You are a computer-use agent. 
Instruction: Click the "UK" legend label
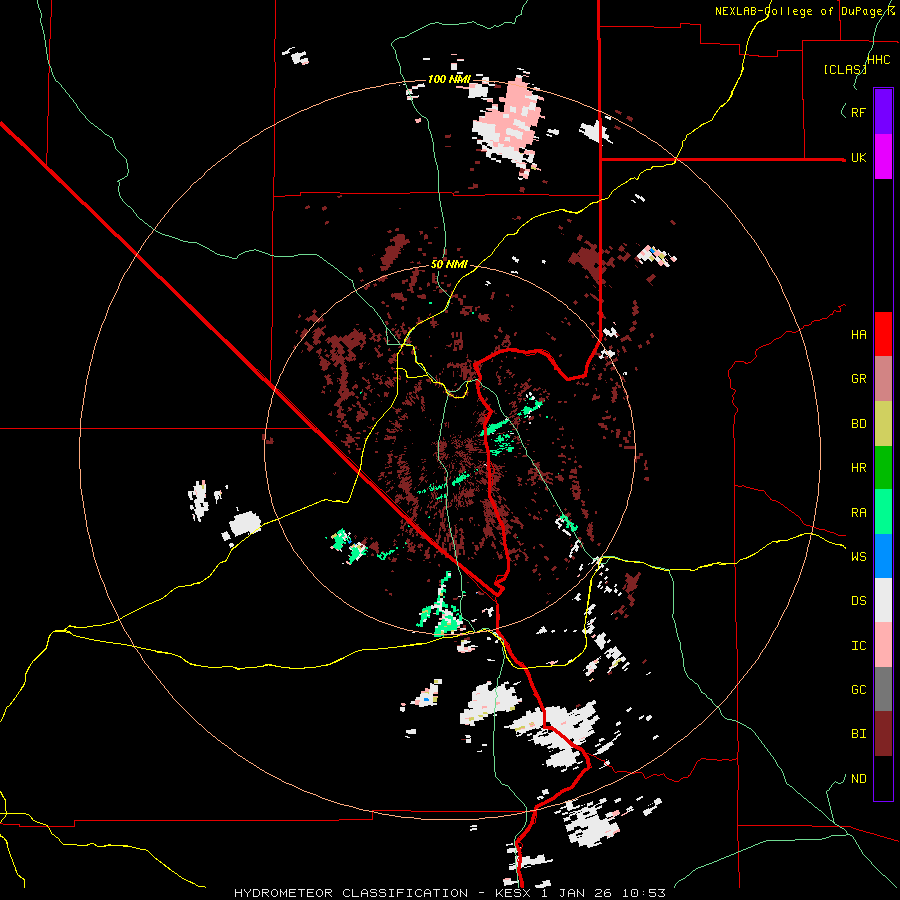pyautogui.click(x=858, y=157)
